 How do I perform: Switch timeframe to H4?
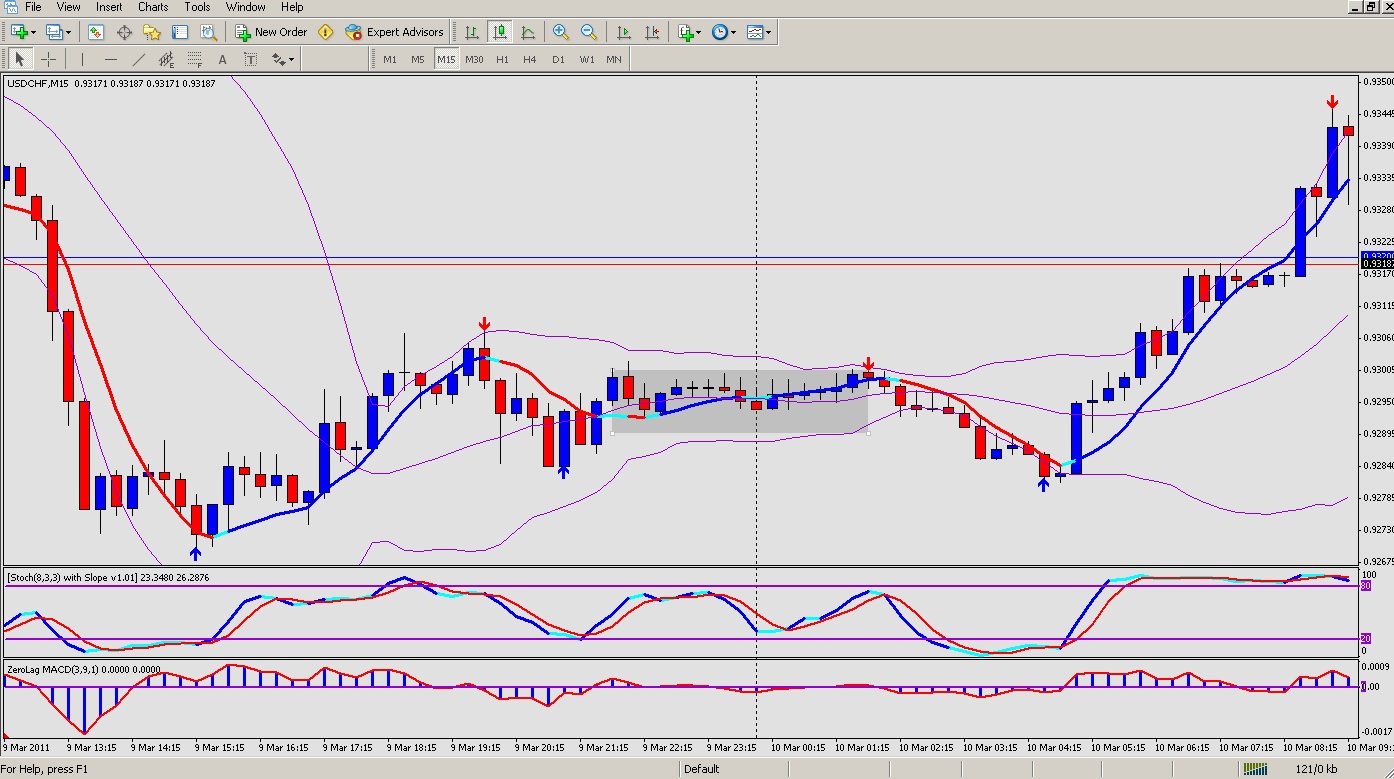tap(530, 59)
